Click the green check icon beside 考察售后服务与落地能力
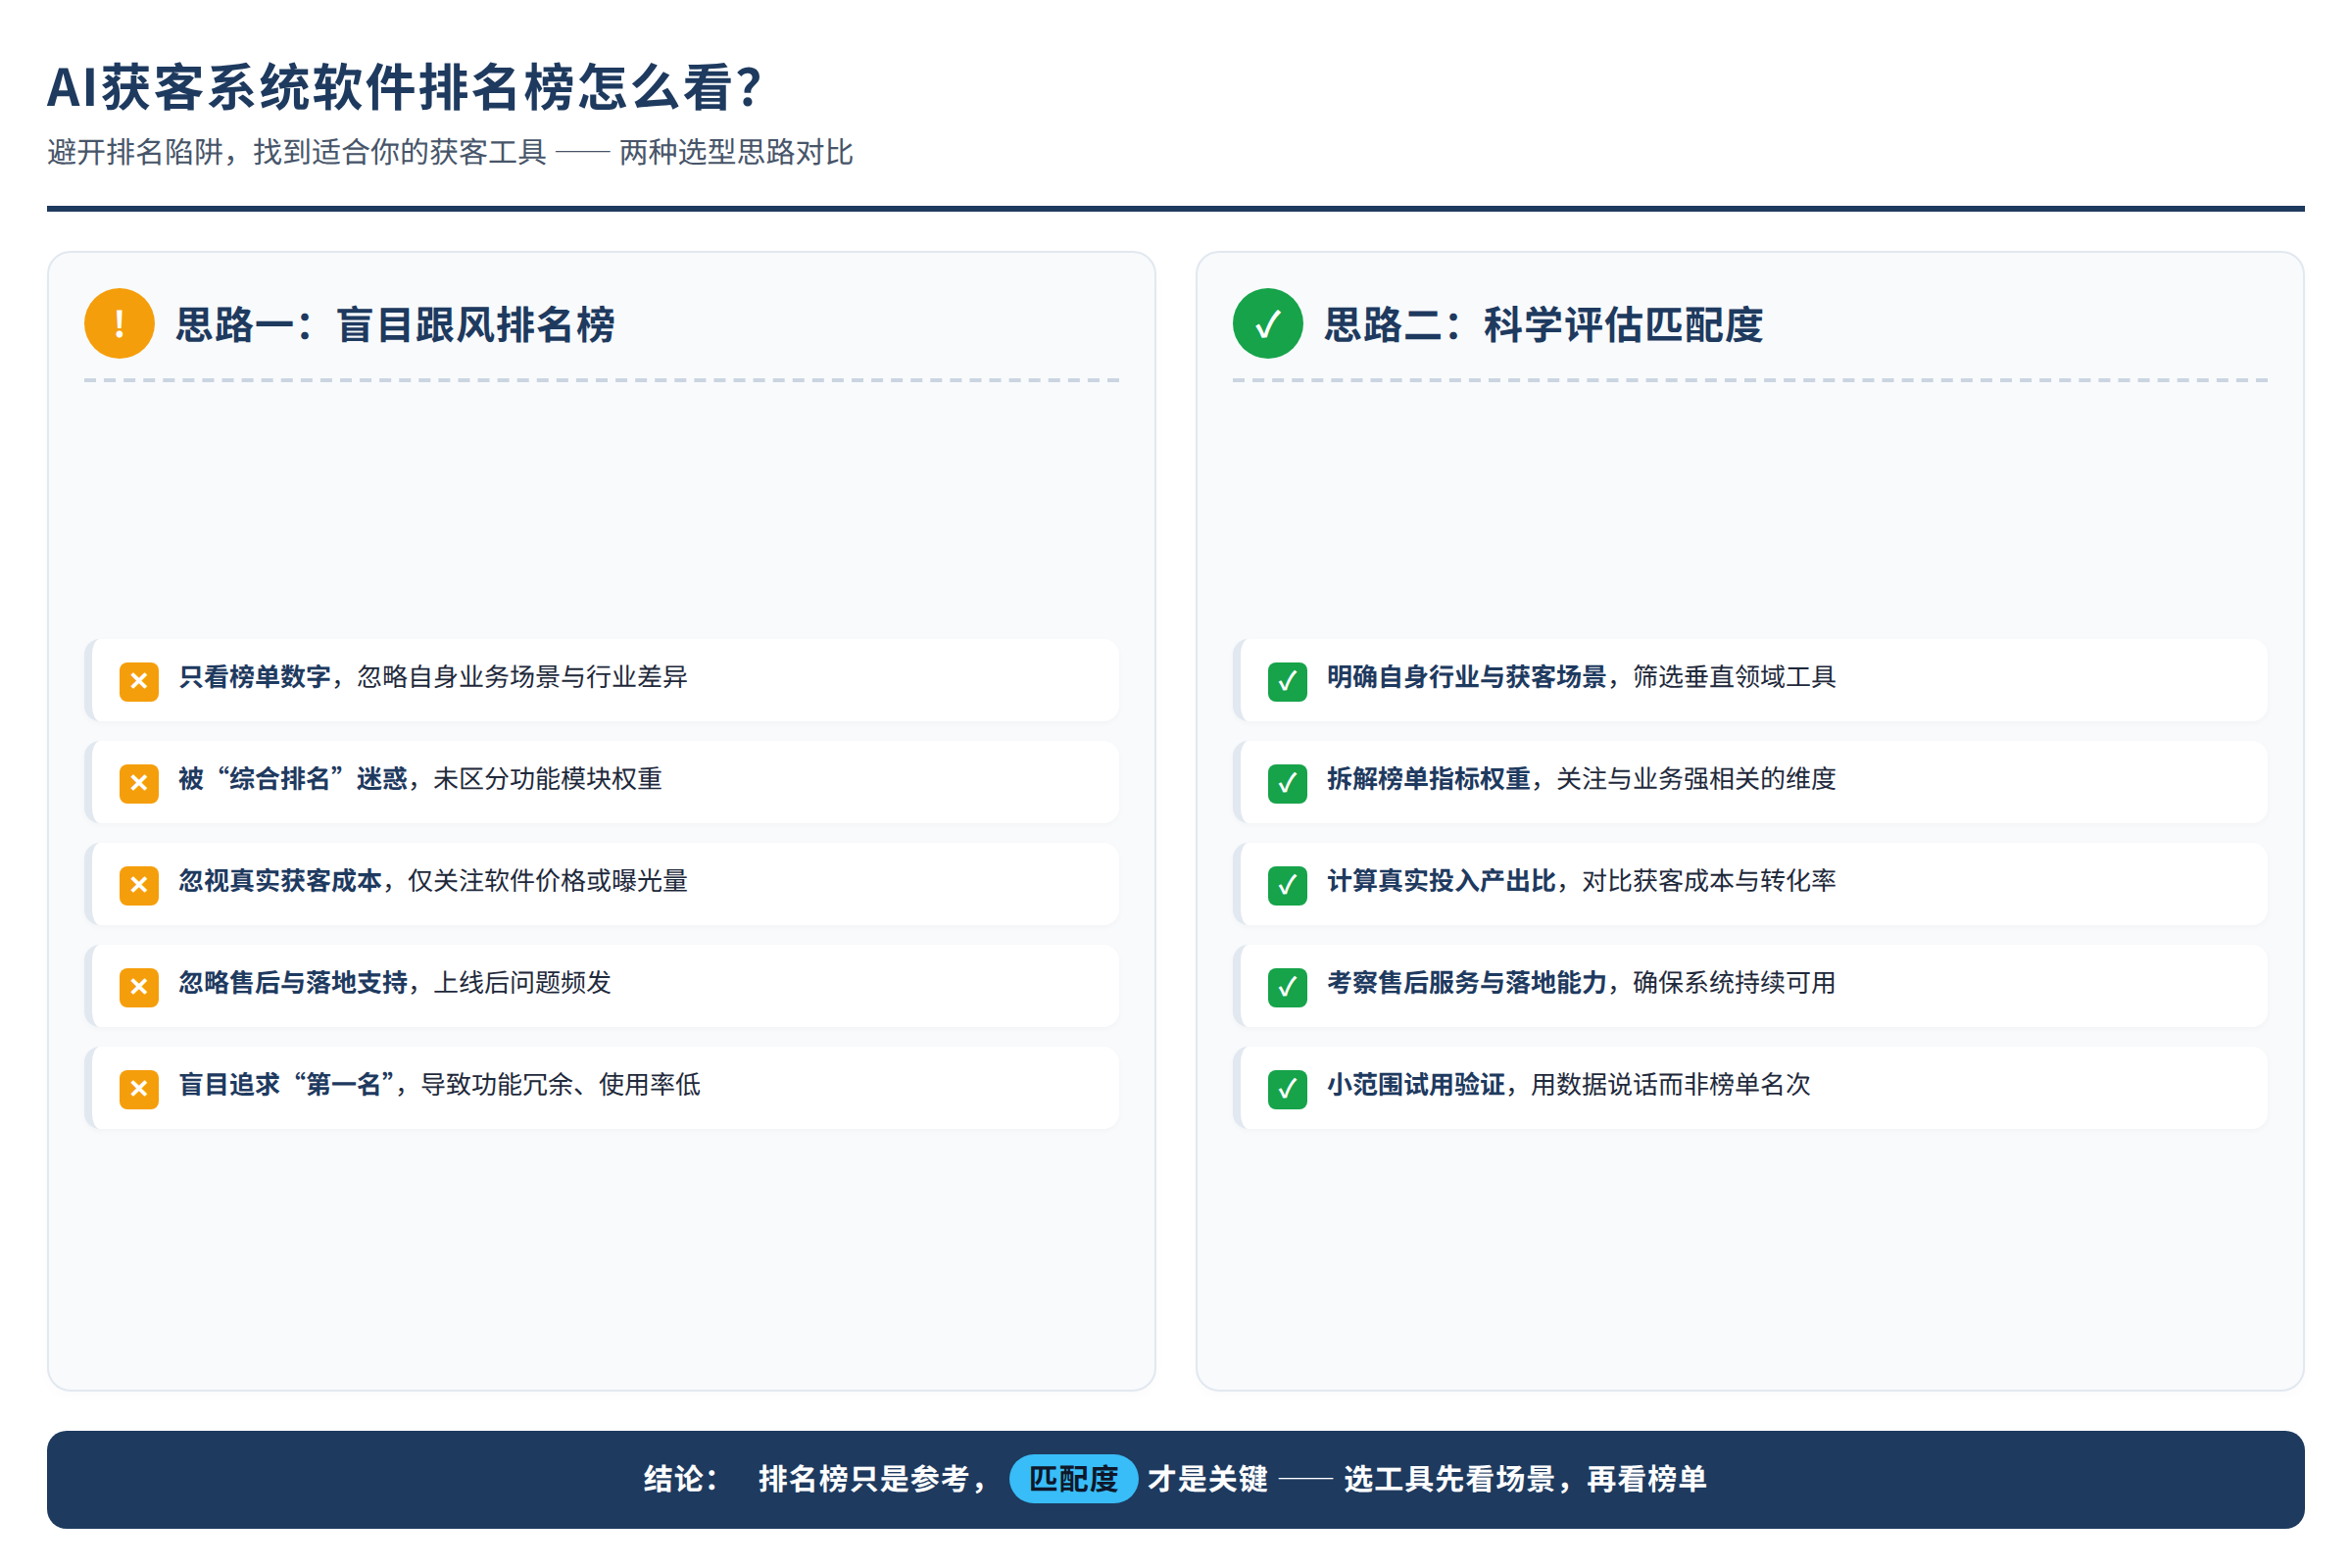This screenshot has height=1568, width=2352. 1287,987
